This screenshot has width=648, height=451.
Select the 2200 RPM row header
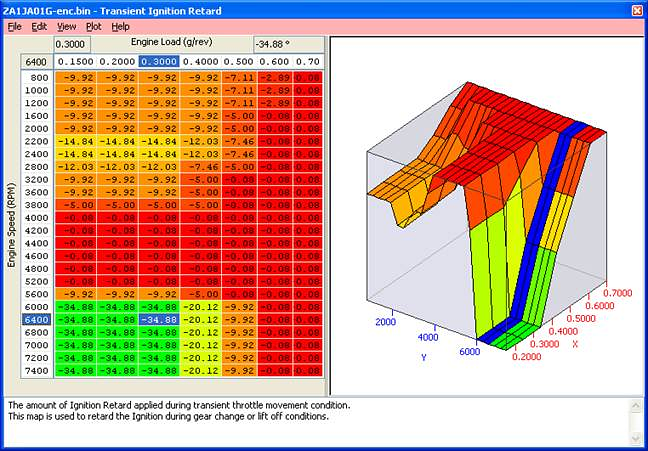tap(39, 142)
